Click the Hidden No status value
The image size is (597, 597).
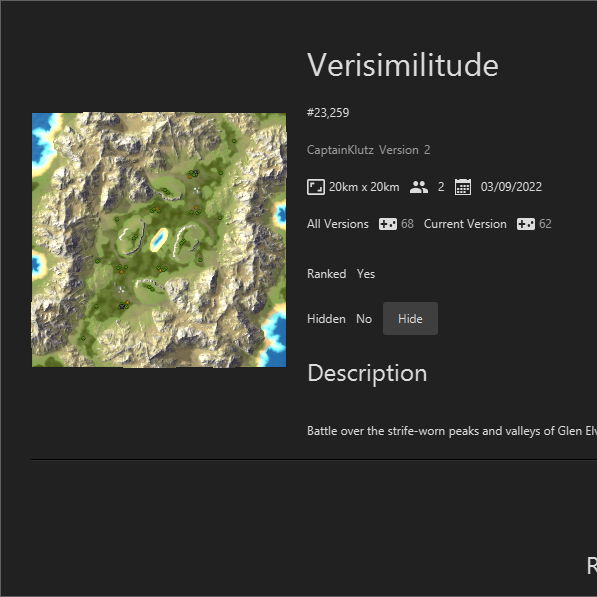point(364,319)
